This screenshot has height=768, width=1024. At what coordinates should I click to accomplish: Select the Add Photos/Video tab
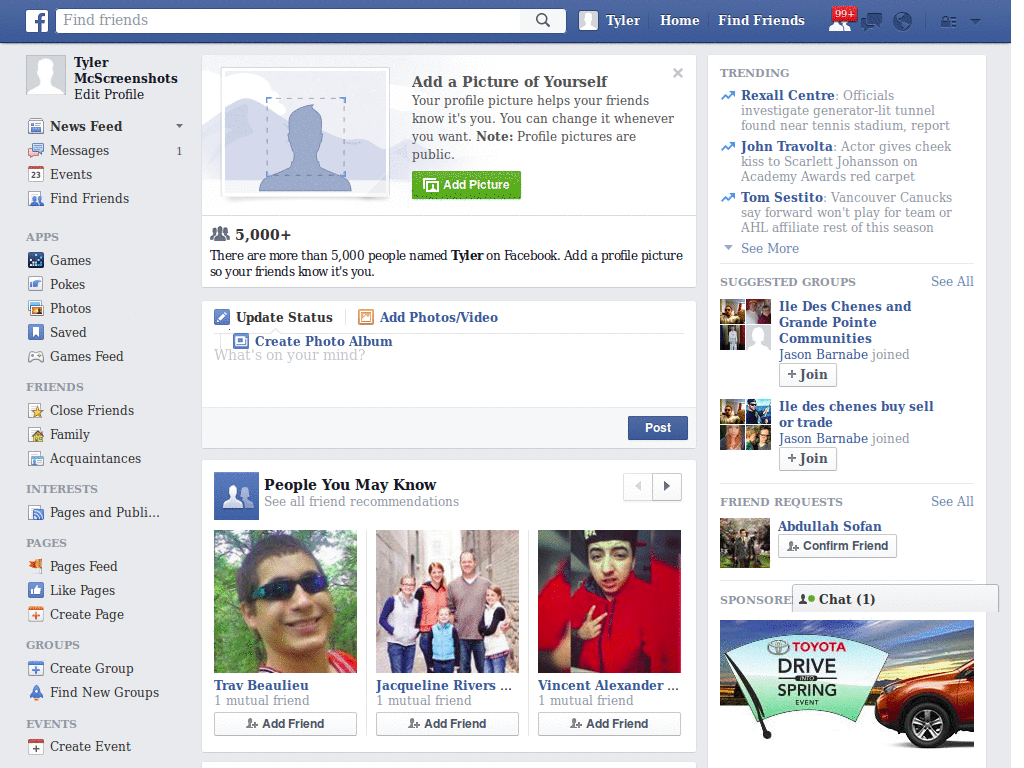[428, 317]
